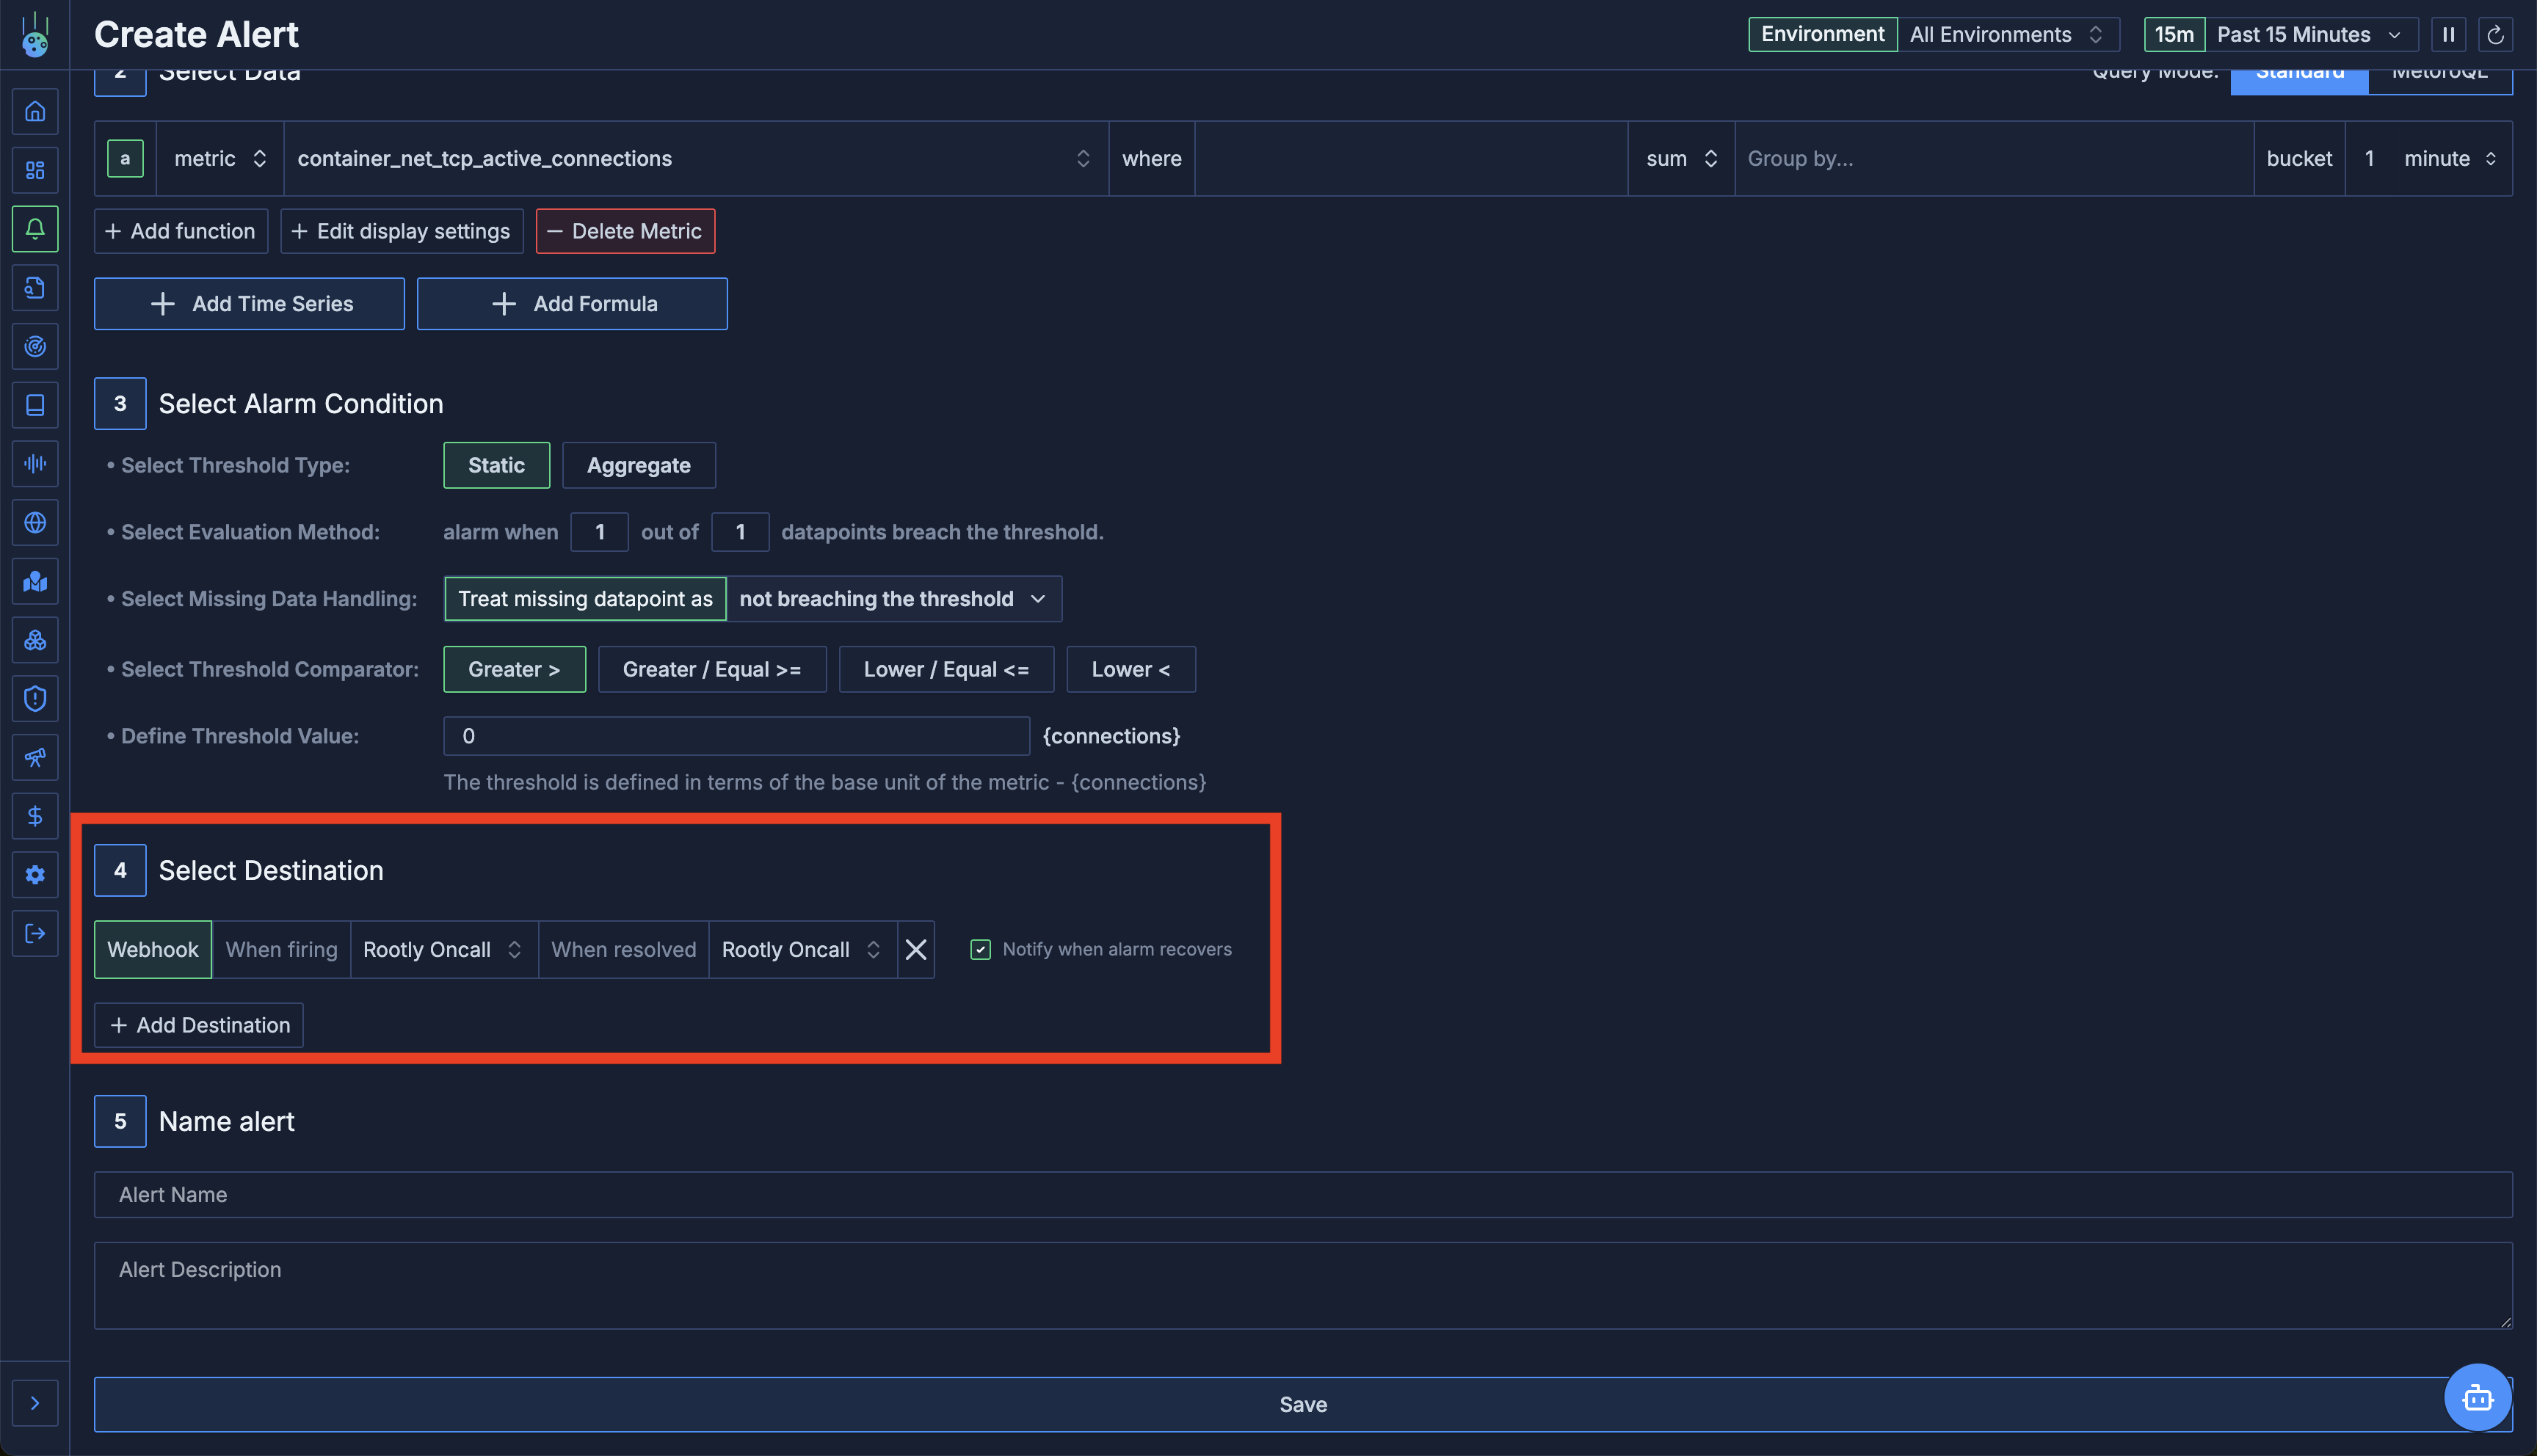The height and width of the screenshot is (1456, 2537).
Task: Open the Past 15 Minutes time range
Action: click(x=2306, y=35)
